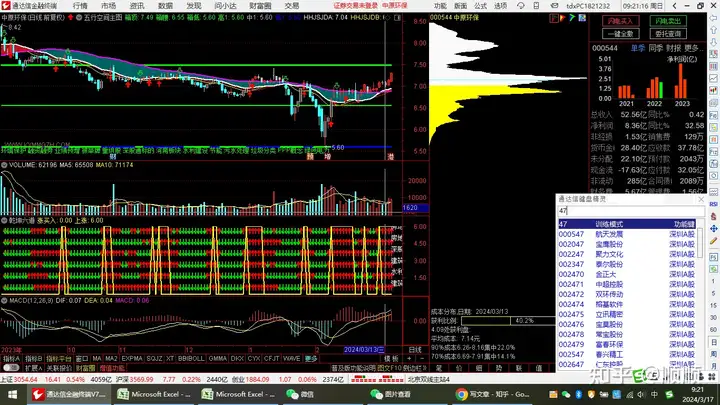Apply the GMMA indicator
Image resolution: width=720 pixels, height=405 pixels.
pos(218,359)
